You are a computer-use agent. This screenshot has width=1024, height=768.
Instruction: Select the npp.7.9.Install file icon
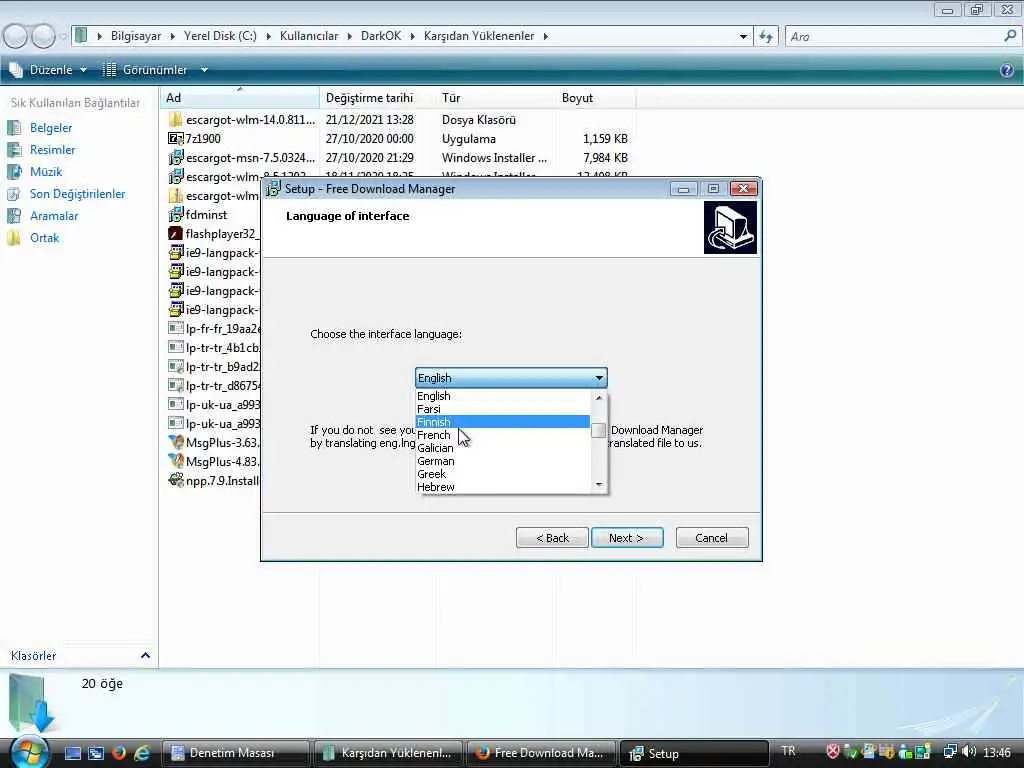coord(175,481)
